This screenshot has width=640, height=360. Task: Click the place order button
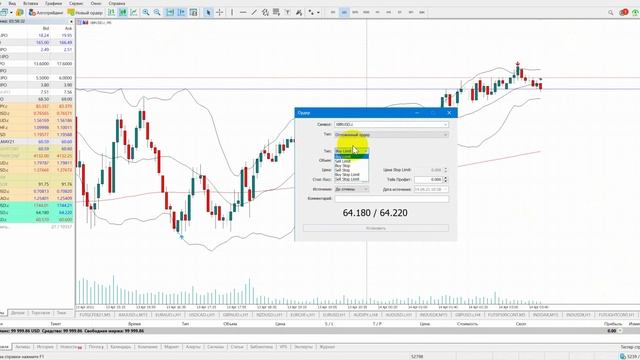pyautogui.click(x=376, y=228)
